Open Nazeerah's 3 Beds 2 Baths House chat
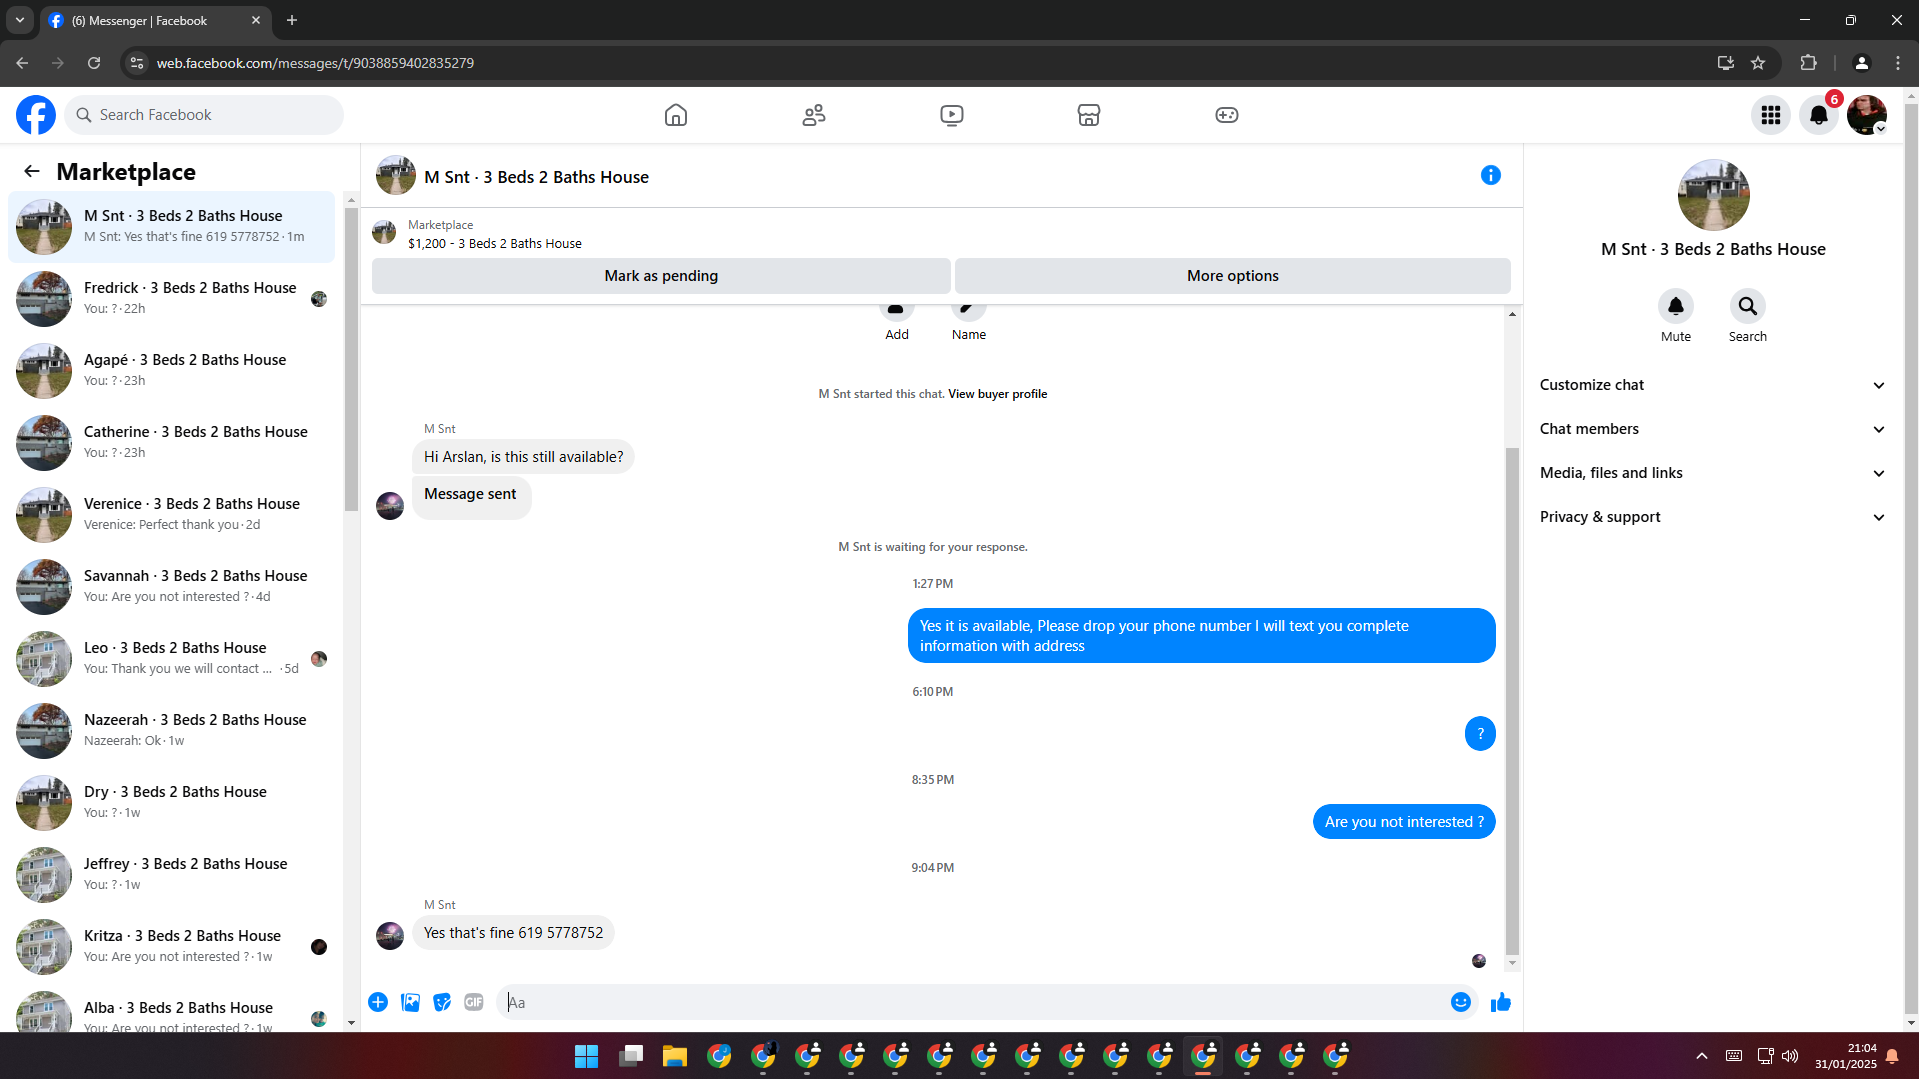1919x1079 pixels. pyautogui.click(x=171, y=731)
